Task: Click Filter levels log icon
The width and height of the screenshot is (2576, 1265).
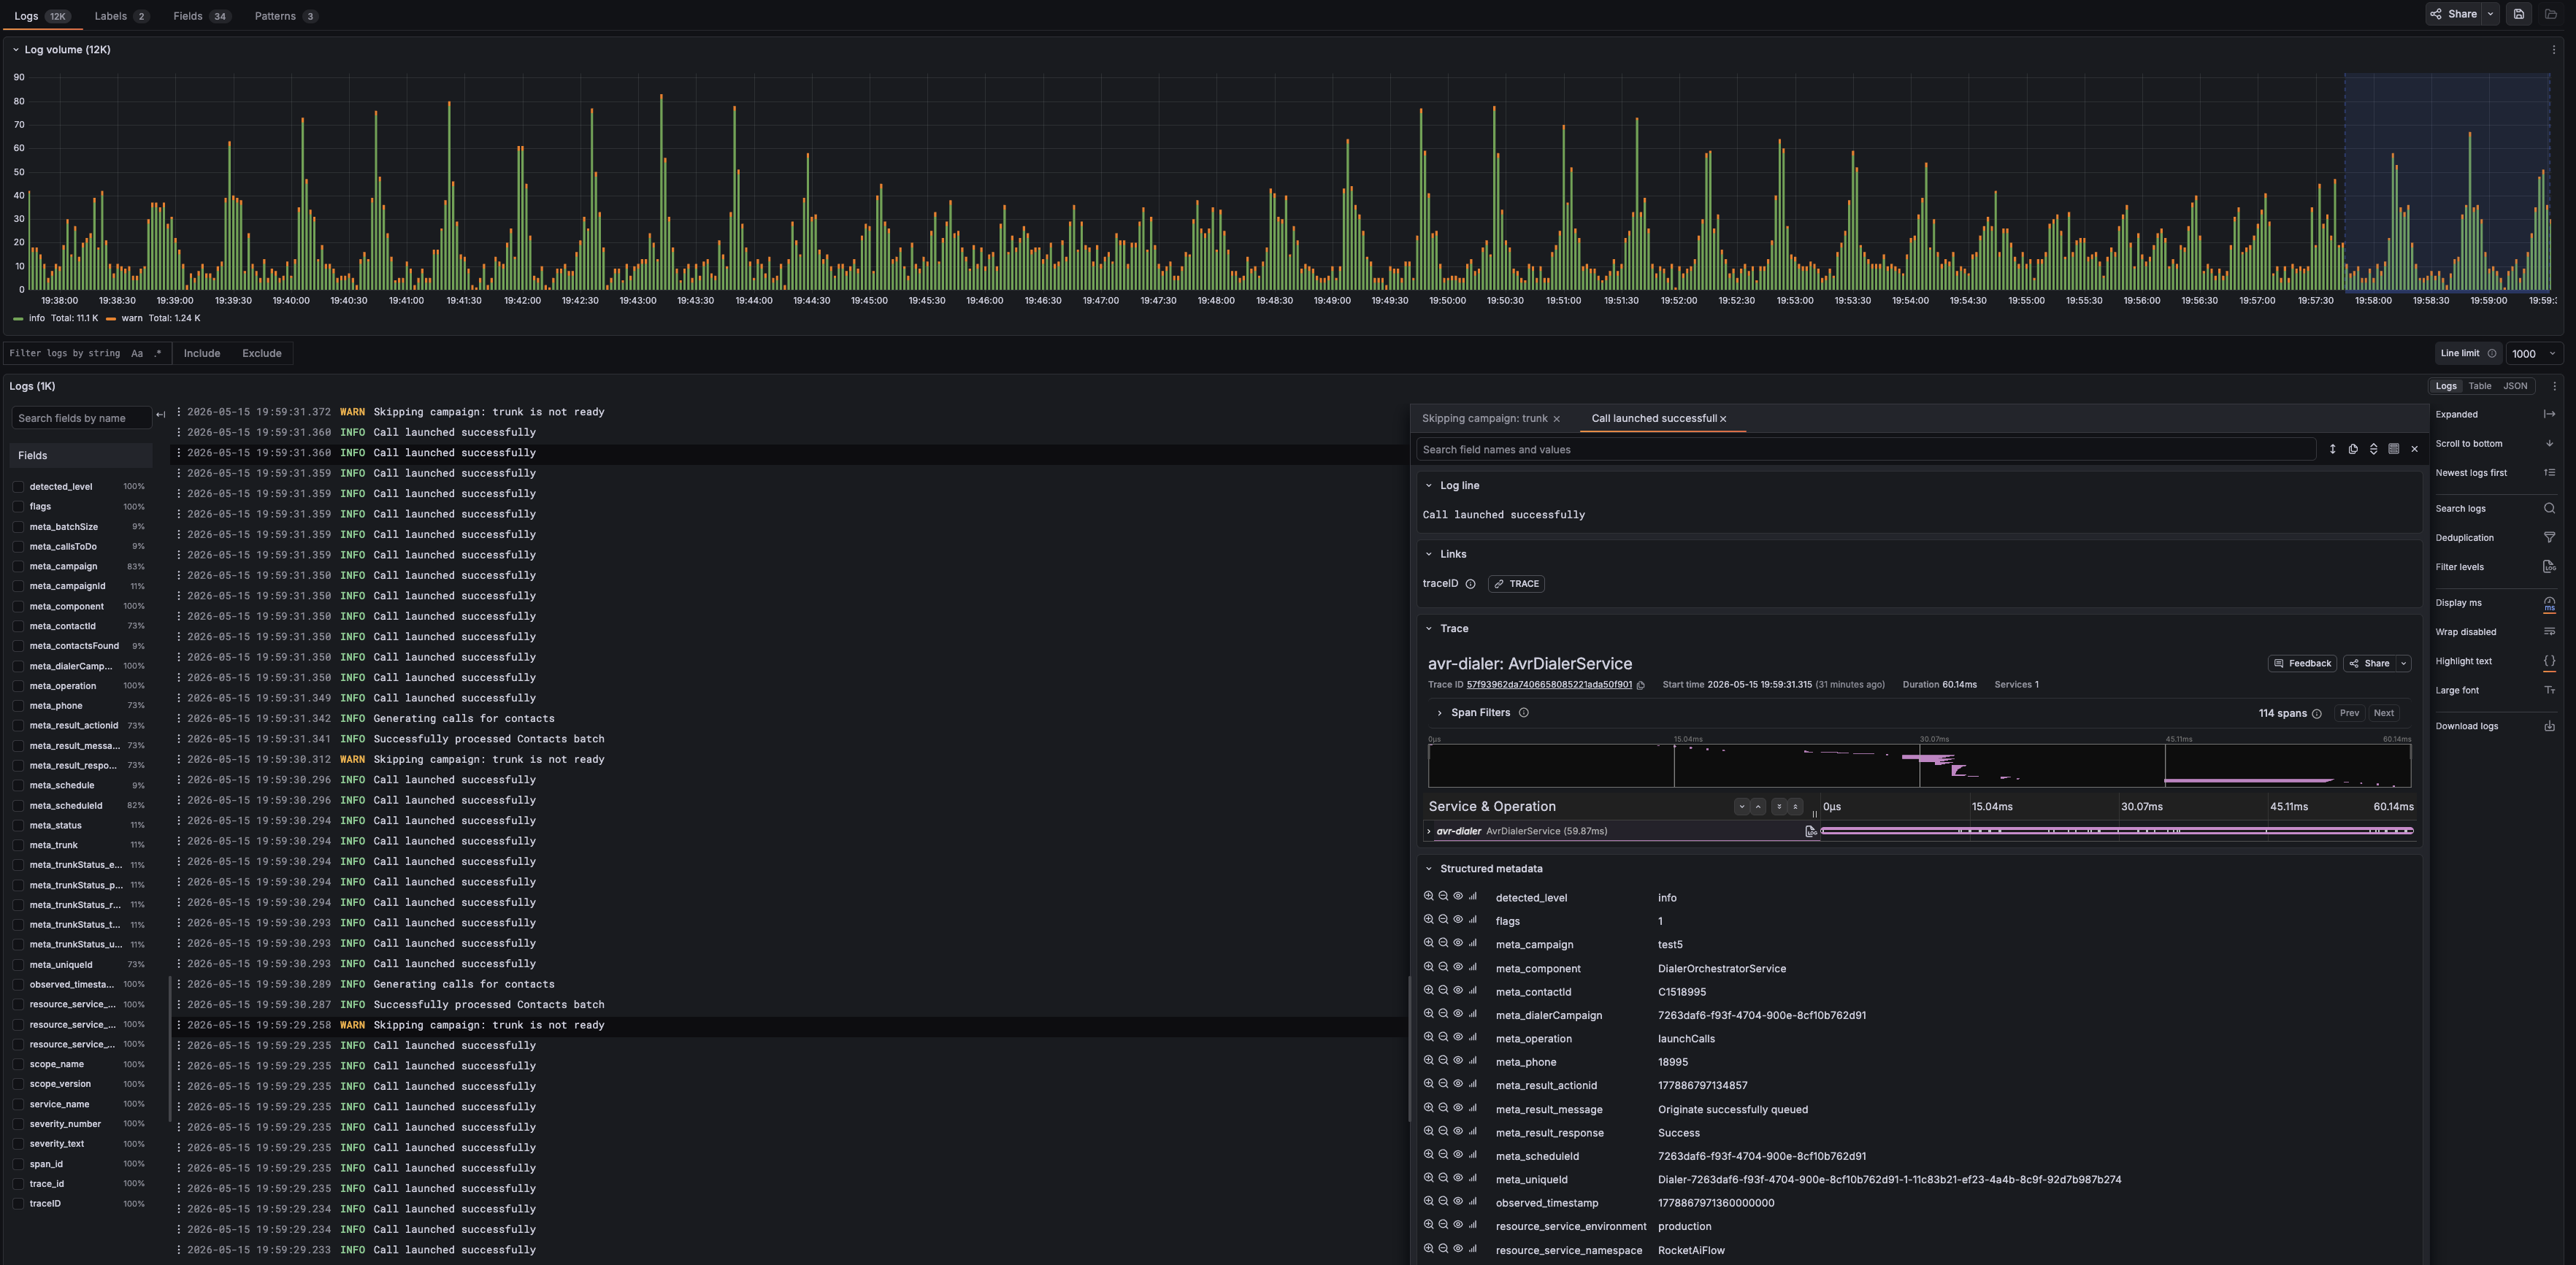Action: (x=2549, y=566)
